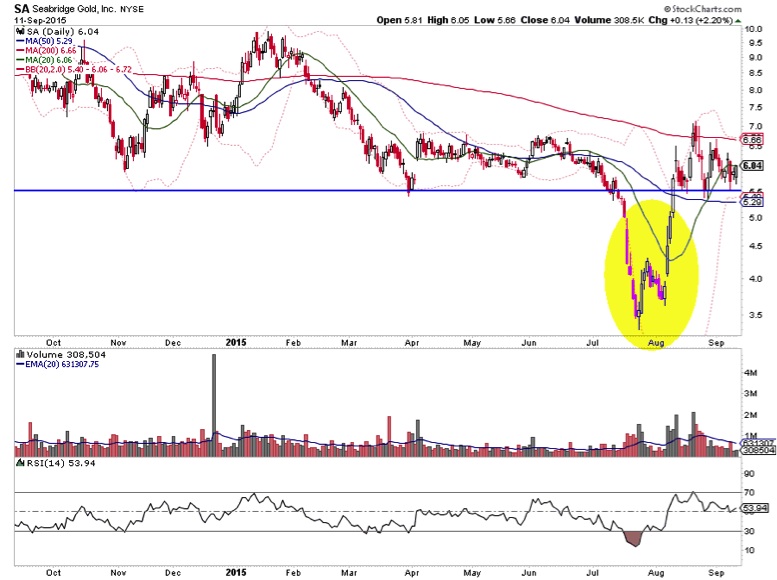Click the 'Volume 308.5K' header value

coord(610,20)
